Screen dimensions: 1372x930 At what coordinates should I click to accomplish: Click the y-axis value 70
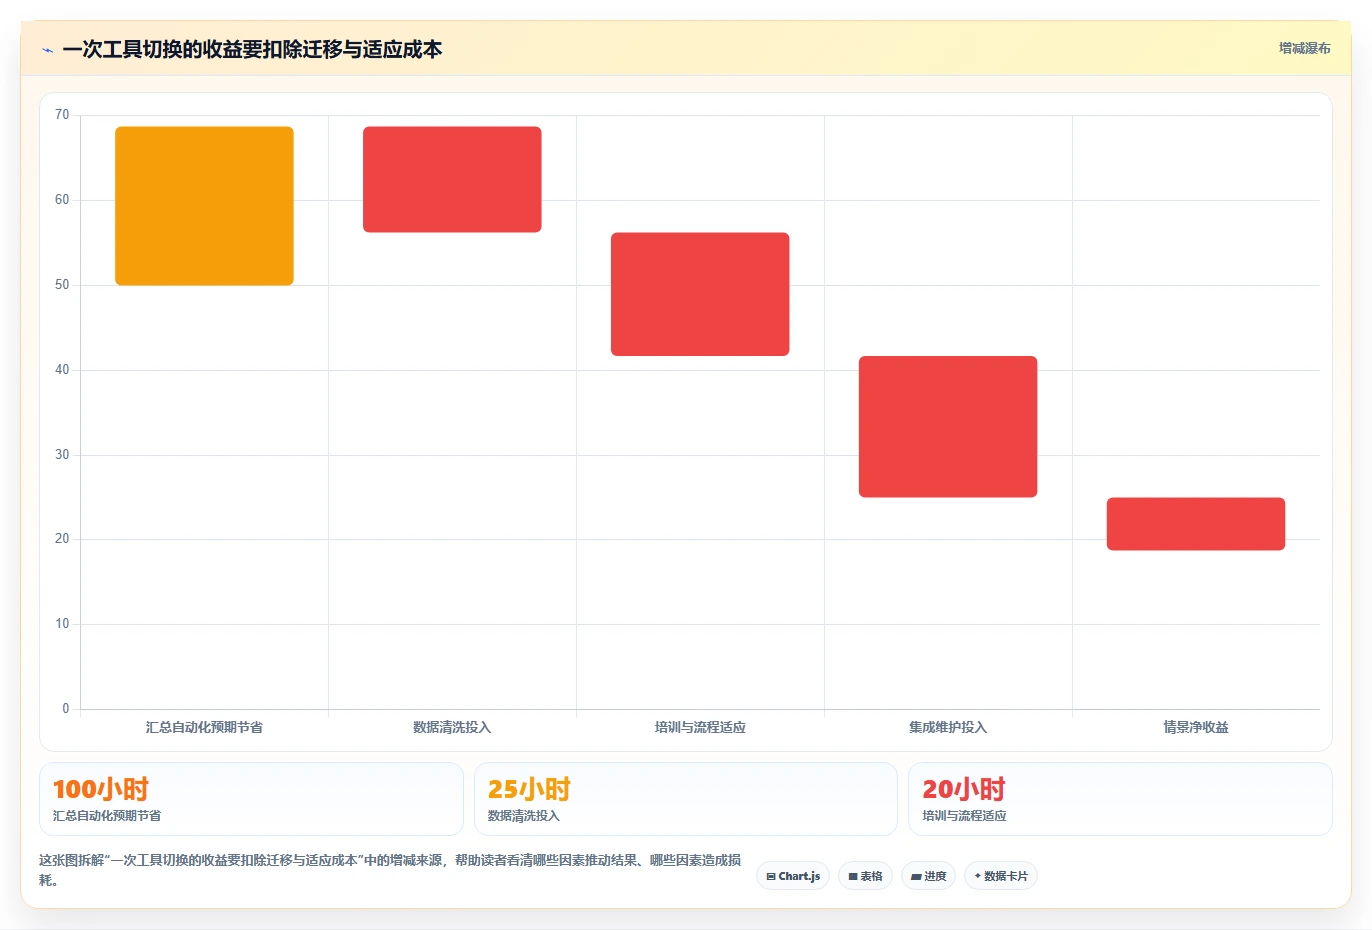pos(62,115)
